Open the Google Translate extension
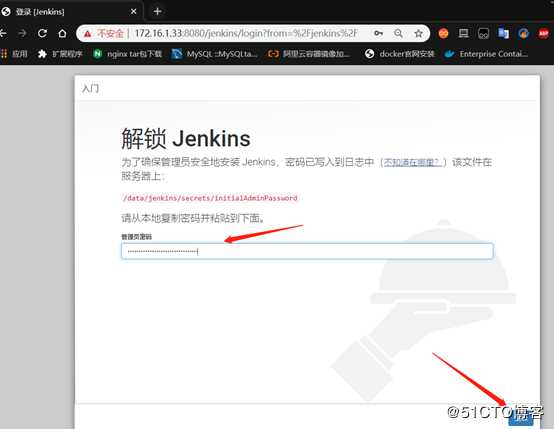554x429 pixels. [503, 33]
